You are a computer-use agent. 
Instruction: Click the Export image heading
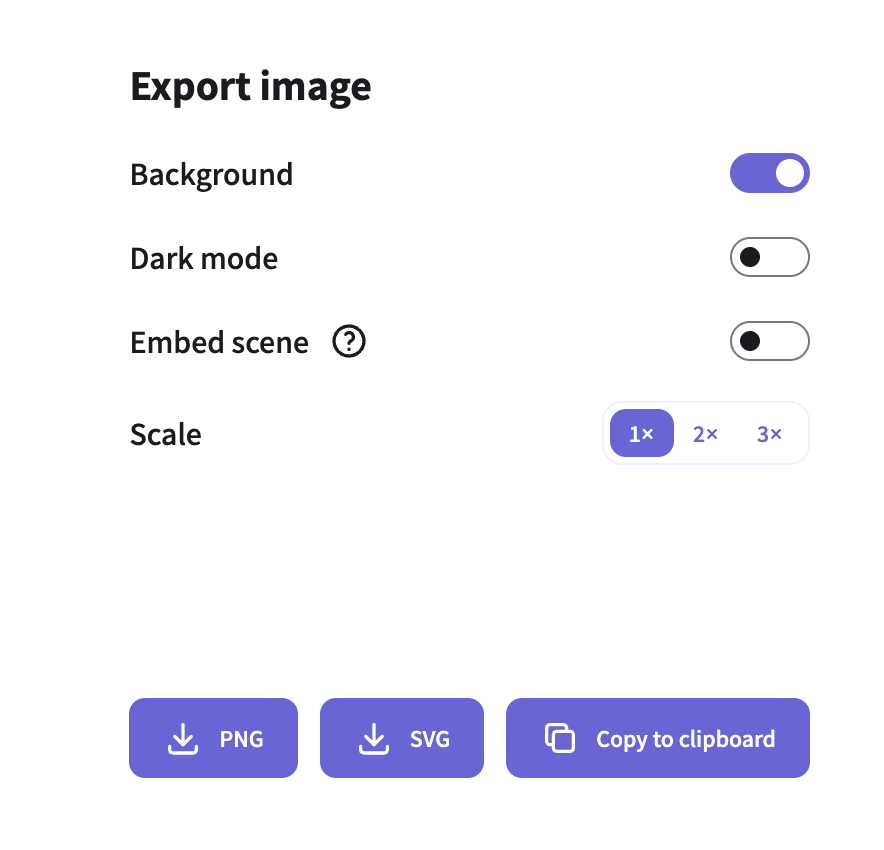click(x=250, y=87)
